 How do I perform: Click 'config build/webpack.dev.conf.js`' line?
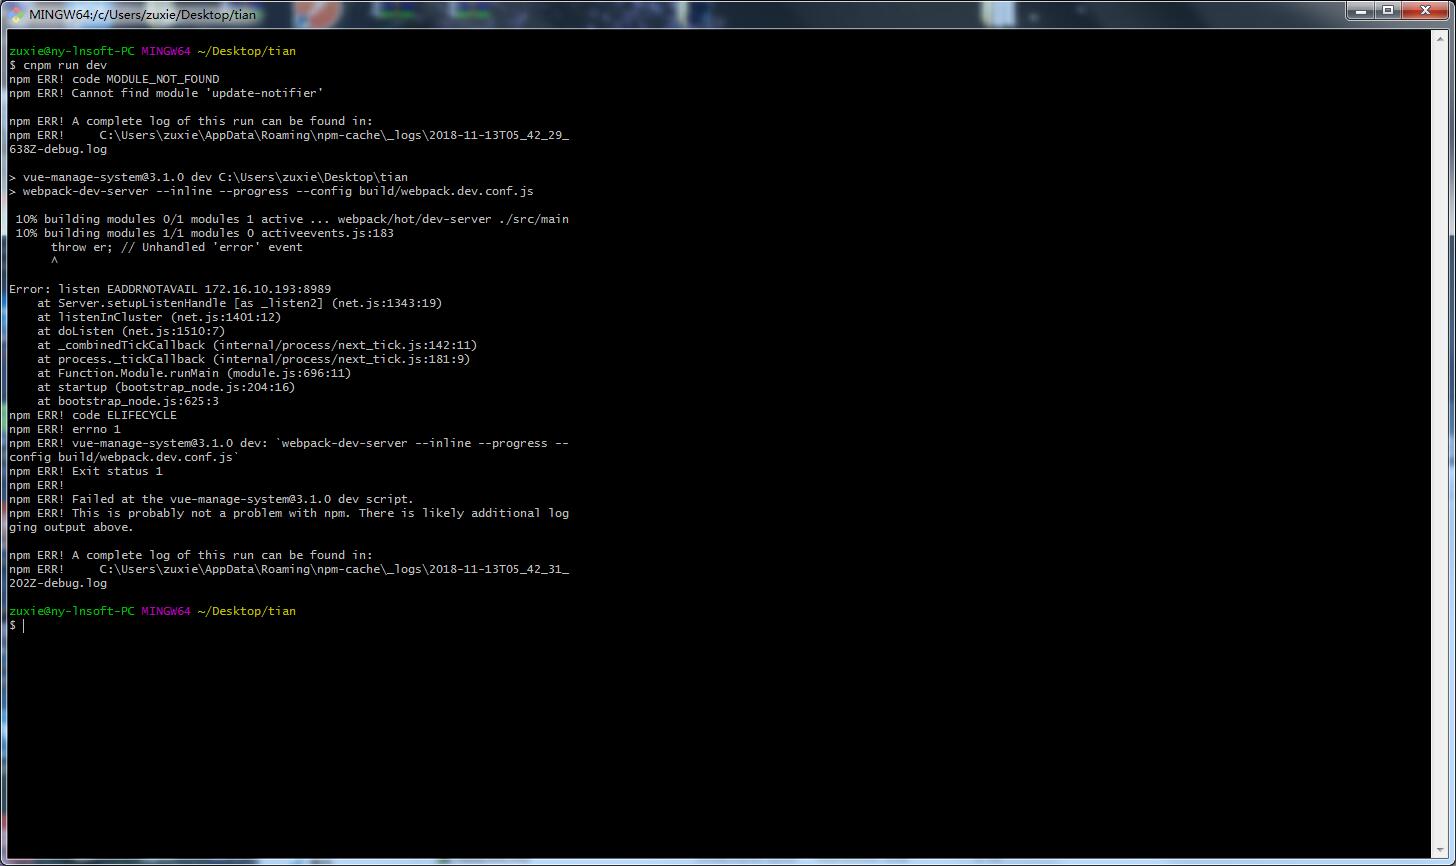coord(124,457)
